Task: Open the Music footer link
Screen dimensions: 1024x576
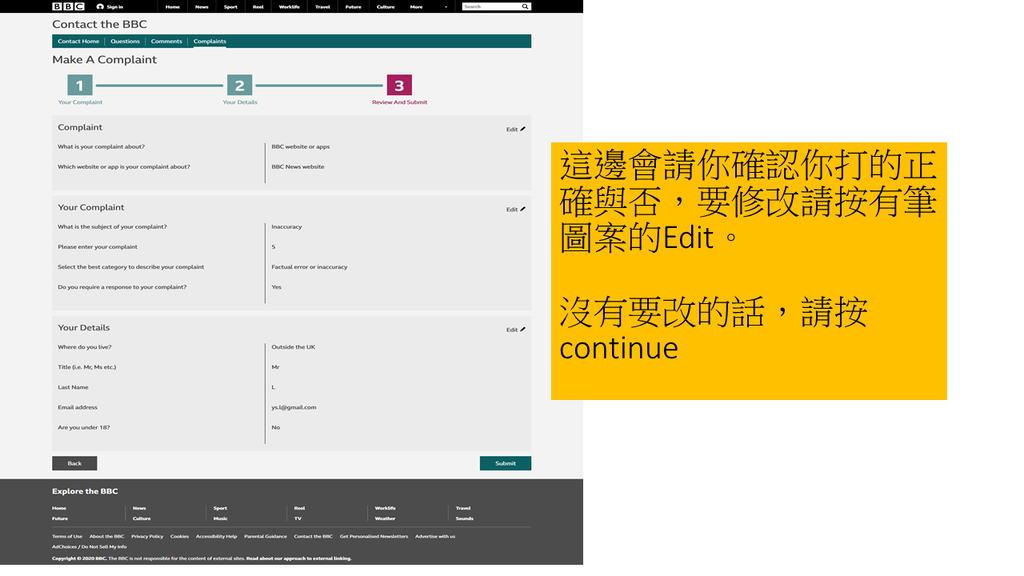Action: tap(221, 519)
